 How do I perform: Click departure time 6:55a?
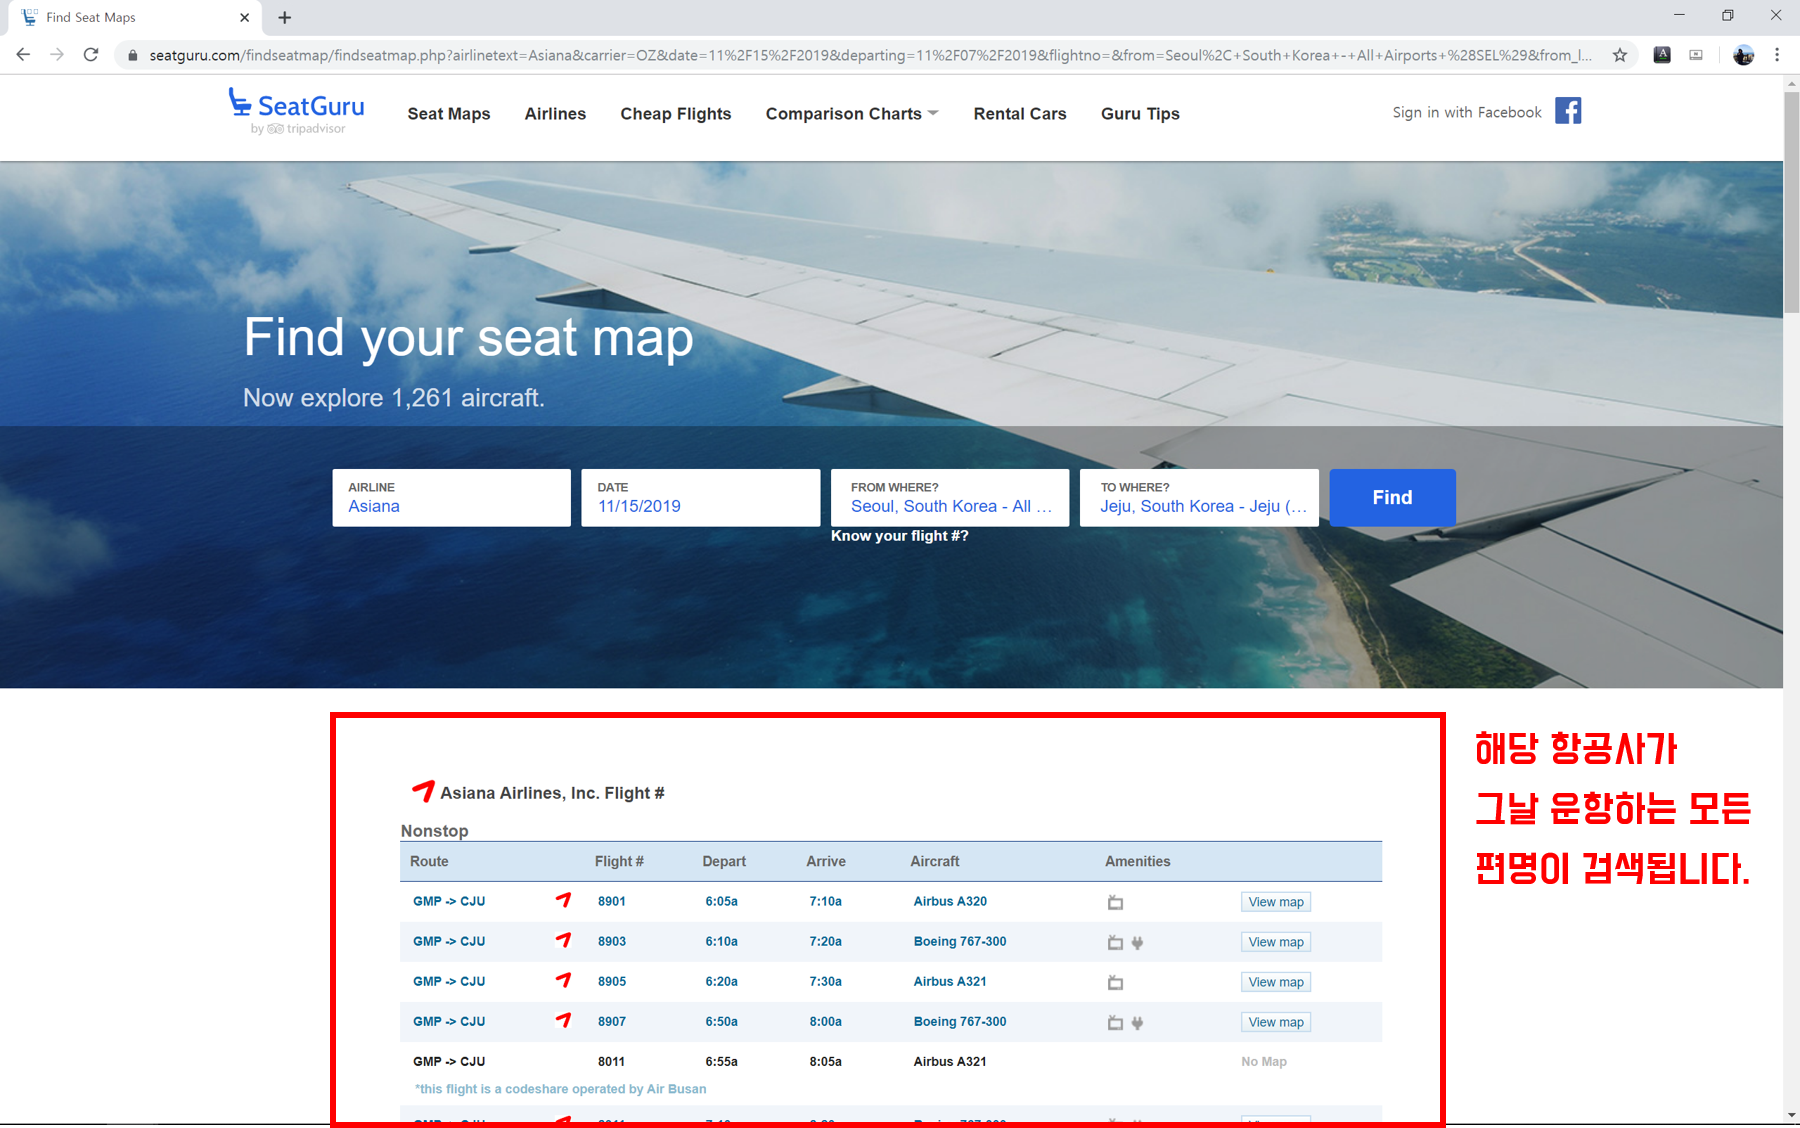(x=721, y=1061)
